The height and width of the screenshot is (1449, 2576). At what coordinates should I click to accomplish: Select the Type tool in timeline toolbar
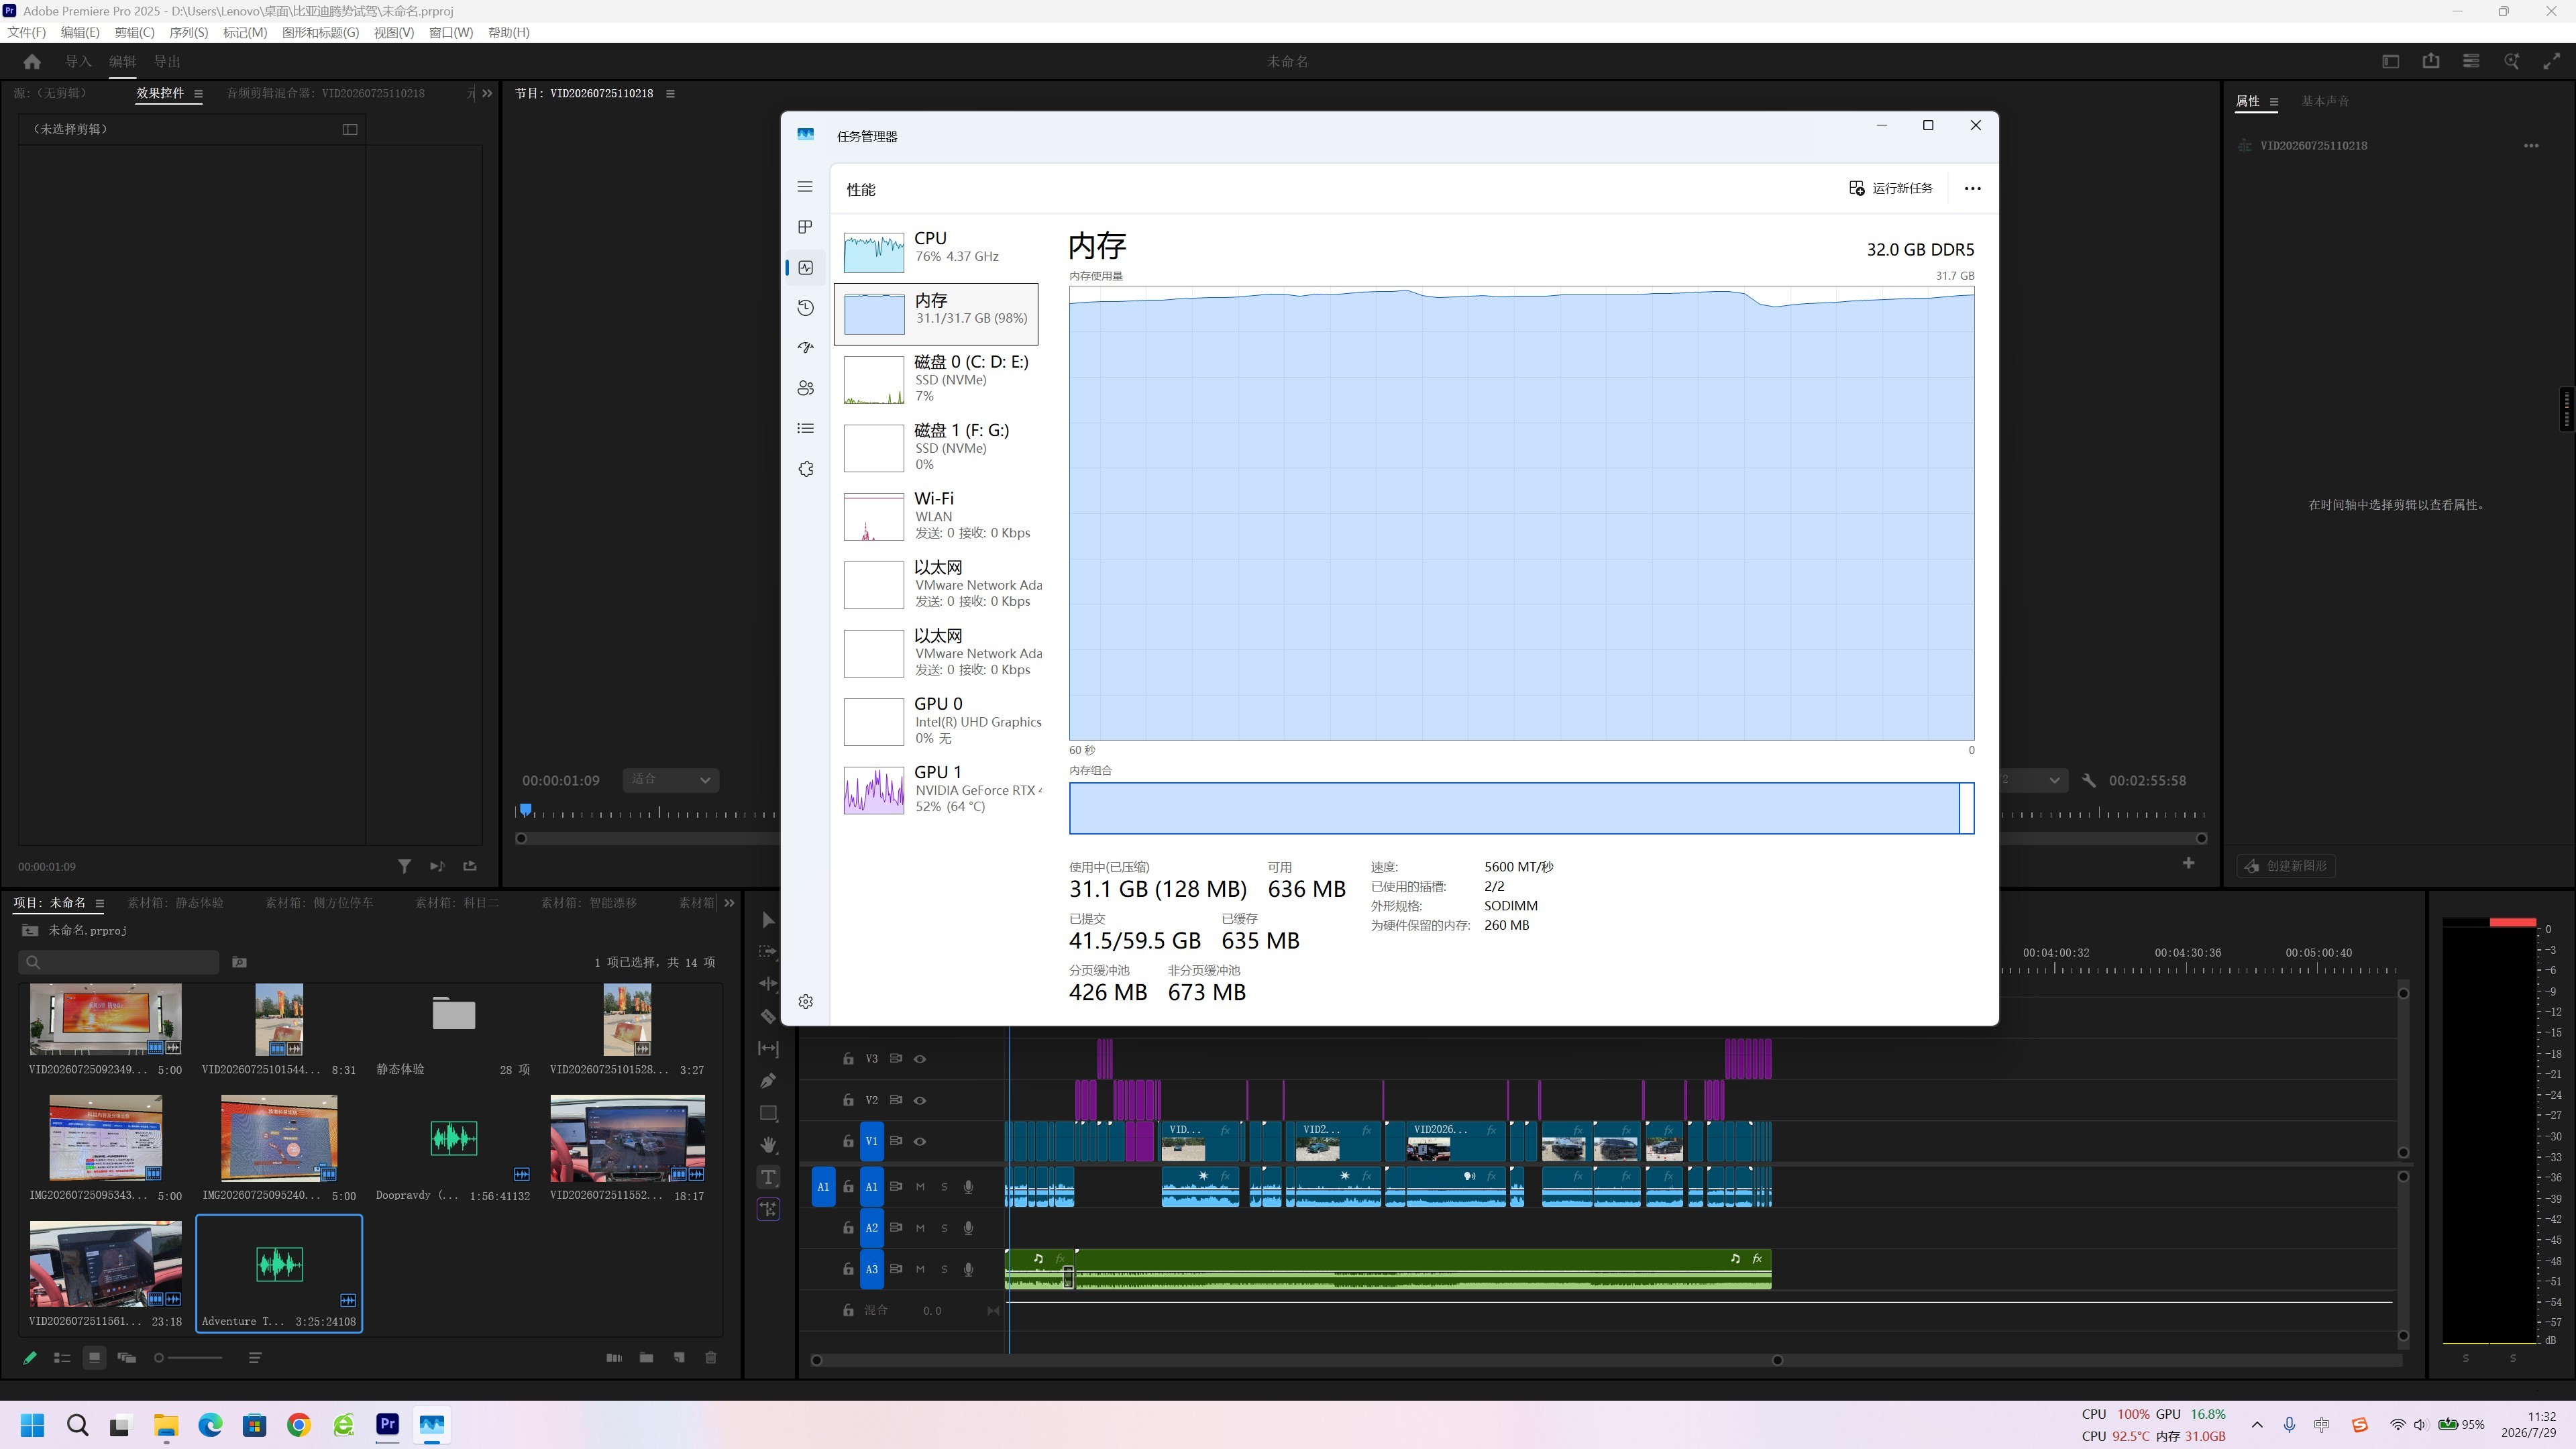[768, 1177]
